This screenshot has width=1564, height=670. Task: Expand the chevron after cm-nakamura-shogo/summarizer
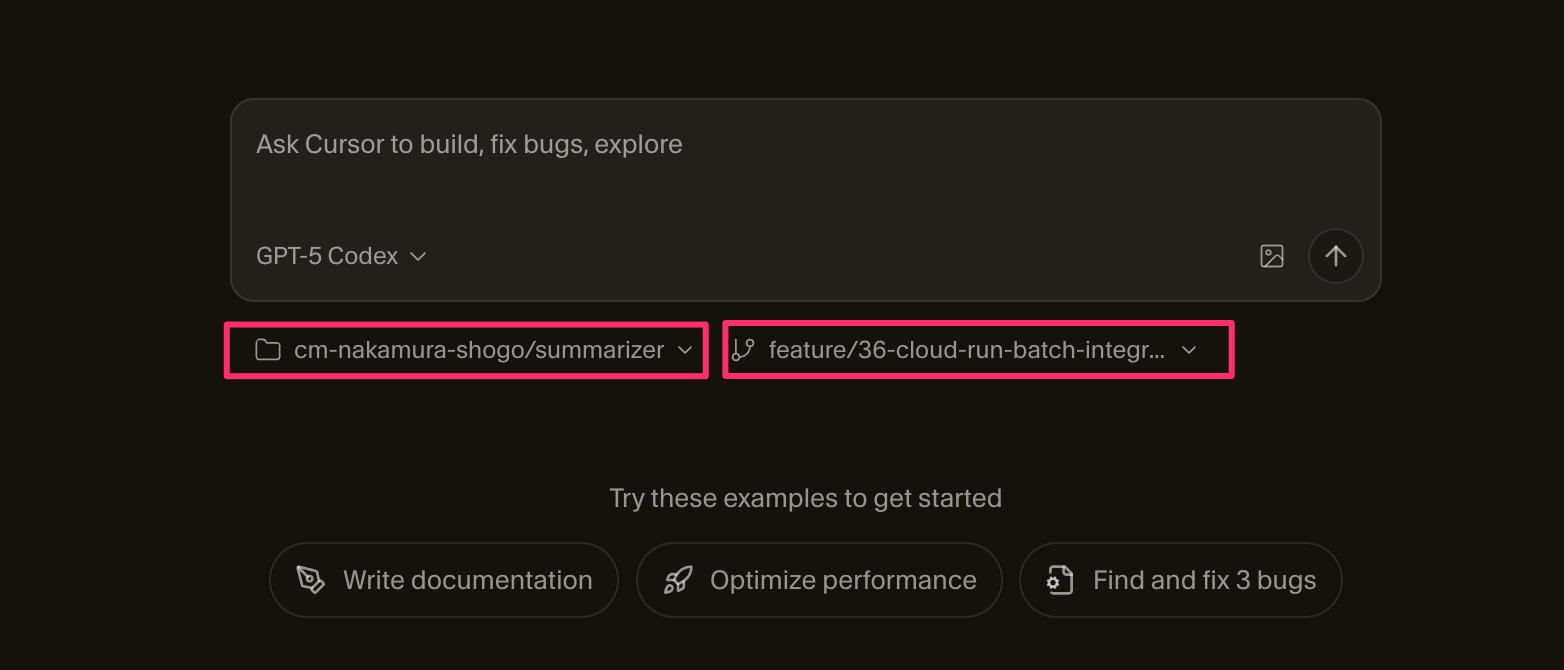(x=685, y=350)
